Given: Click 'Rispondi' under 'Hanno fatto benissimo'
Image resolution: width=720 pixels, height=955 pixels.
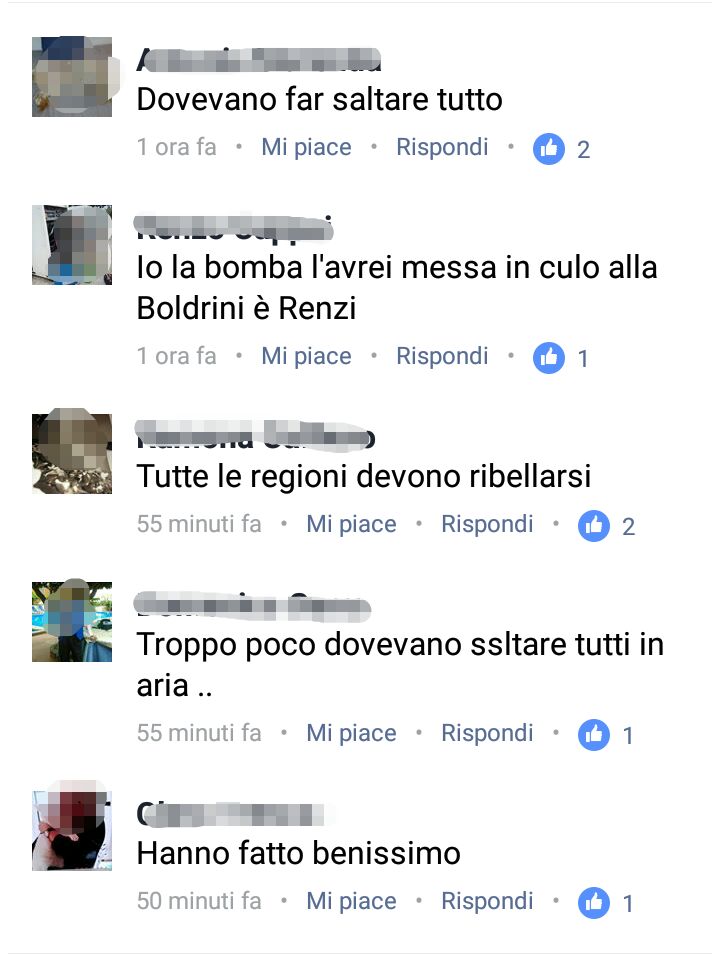Looking at the screenshot, I should (x=487, y=901).
